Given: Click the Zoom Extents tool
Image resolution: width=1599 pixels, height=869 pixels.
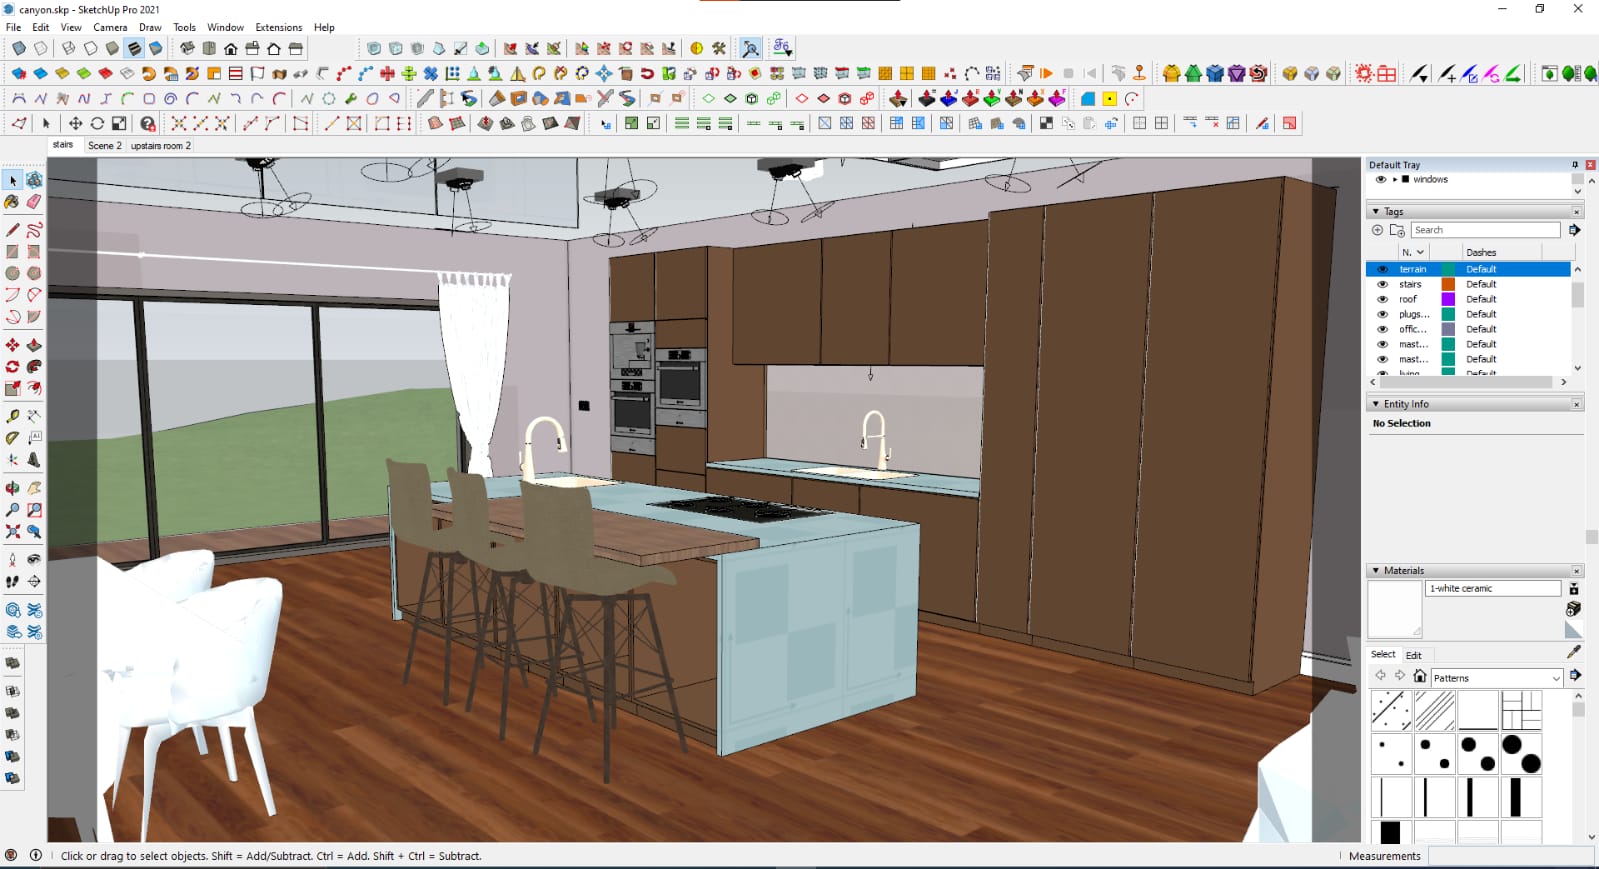Looking at the screenshot, I should pyautogui.click(x=12, y=532).
